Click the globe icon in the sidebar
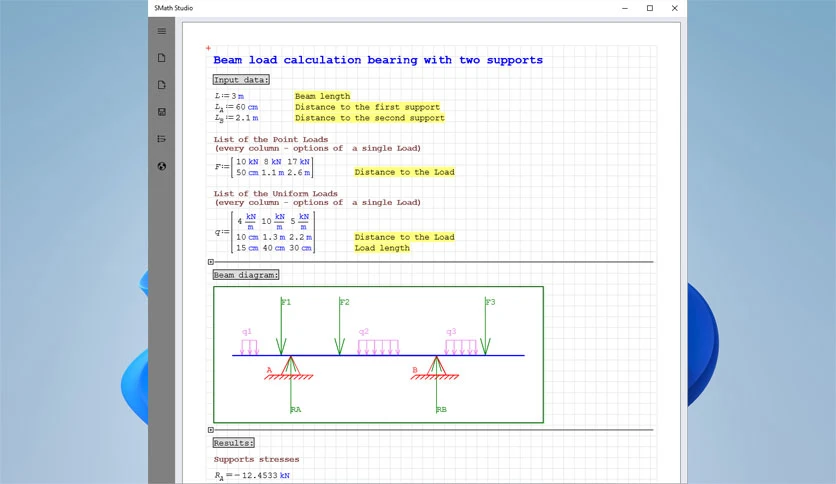 [x=162, y=166]
